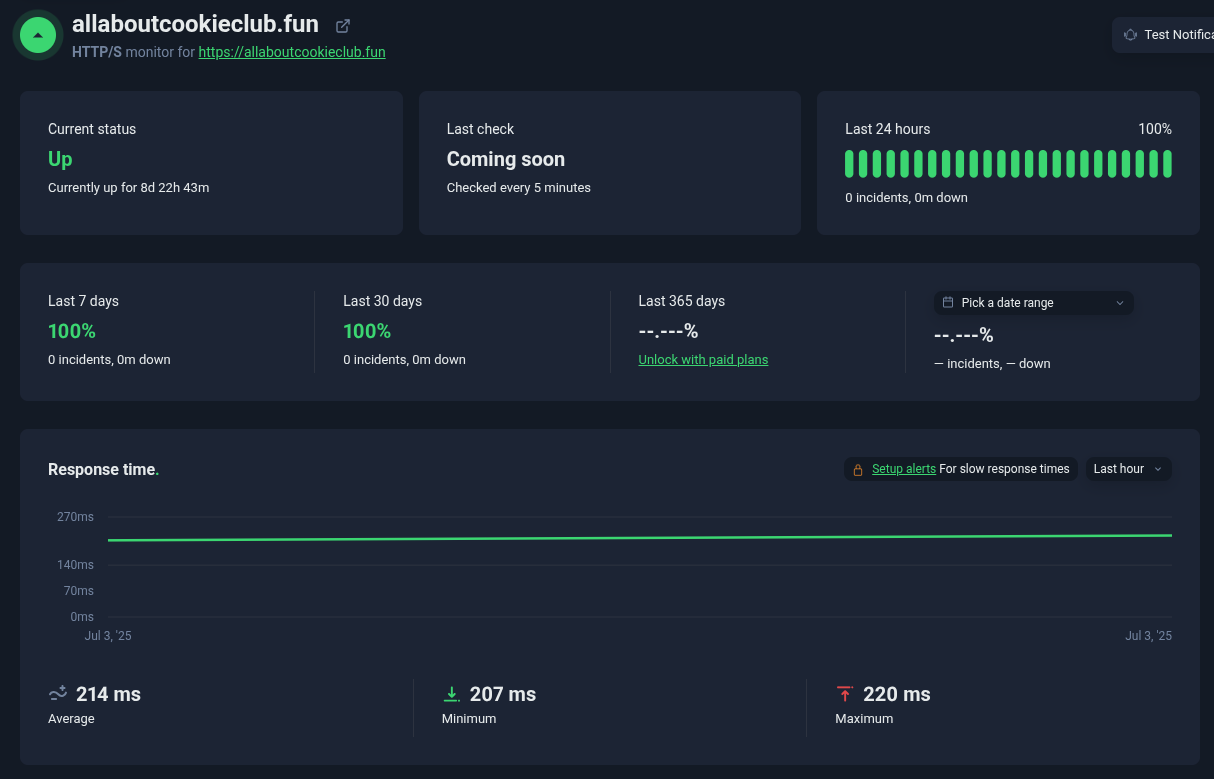Click the green up-status circle icon
The width and height of the screenshot is (1214, 779).
click(38, 35)
